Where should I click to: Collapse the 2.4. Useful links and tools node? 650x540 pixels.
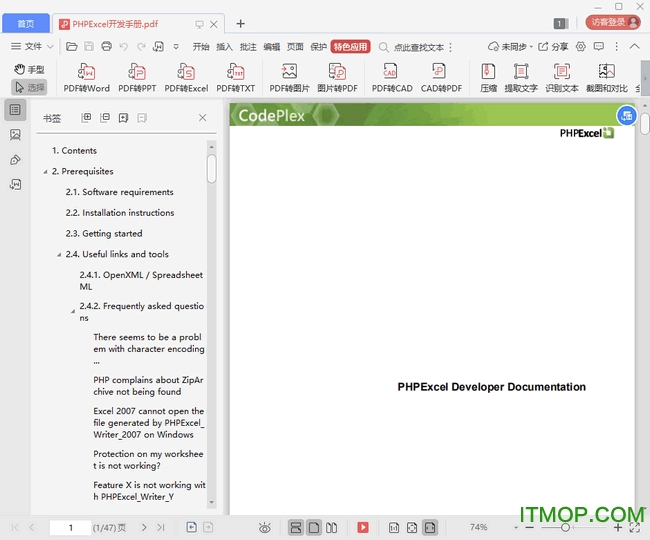tap(59, 255)
